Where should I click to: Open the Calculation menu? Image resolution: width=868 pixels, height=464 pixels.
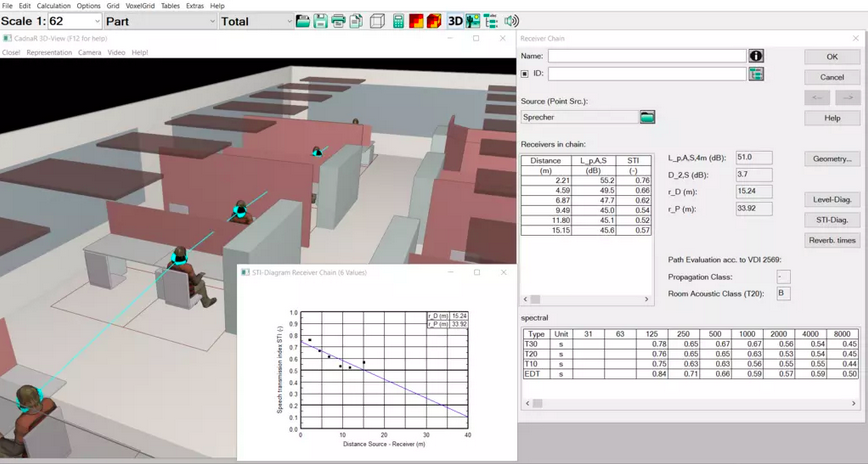point(47,6)
